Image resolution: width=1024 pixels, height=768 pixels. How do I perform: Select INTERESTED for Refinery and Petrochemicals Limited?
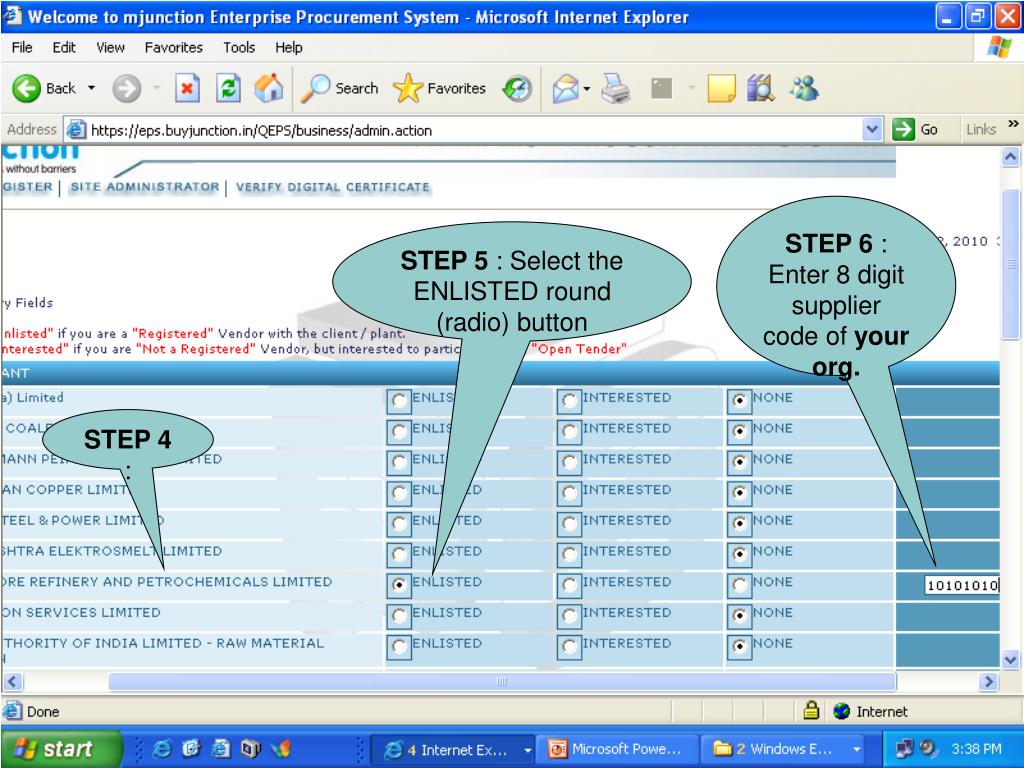tap(569, 584)
